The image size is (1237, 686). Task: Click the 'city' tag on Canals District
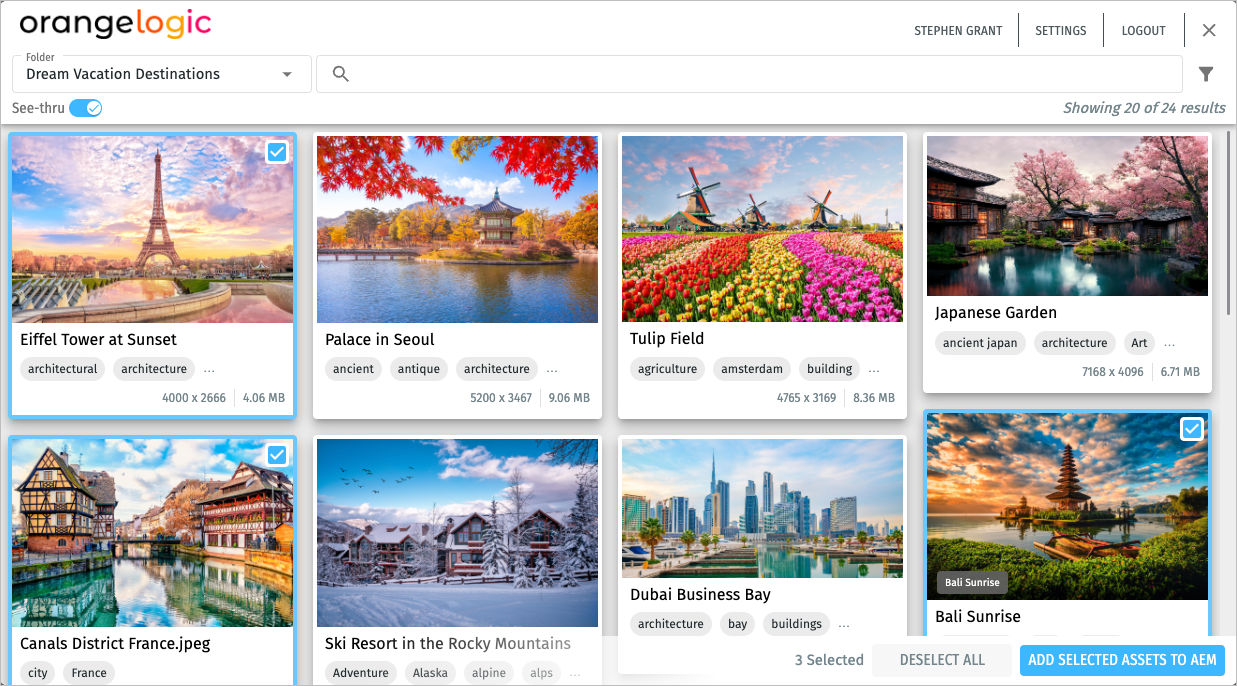pyautogui.click(x=38, y=673)
